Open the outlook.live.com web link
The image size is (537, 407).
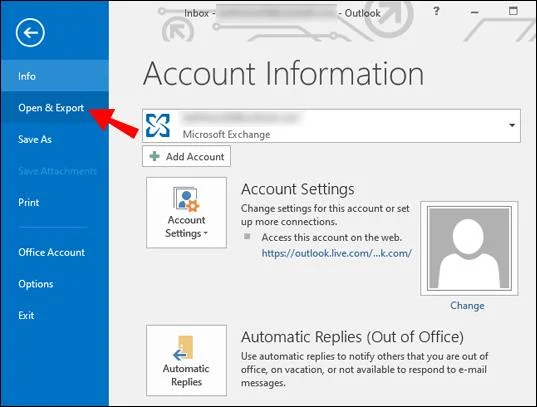(336, 253)
